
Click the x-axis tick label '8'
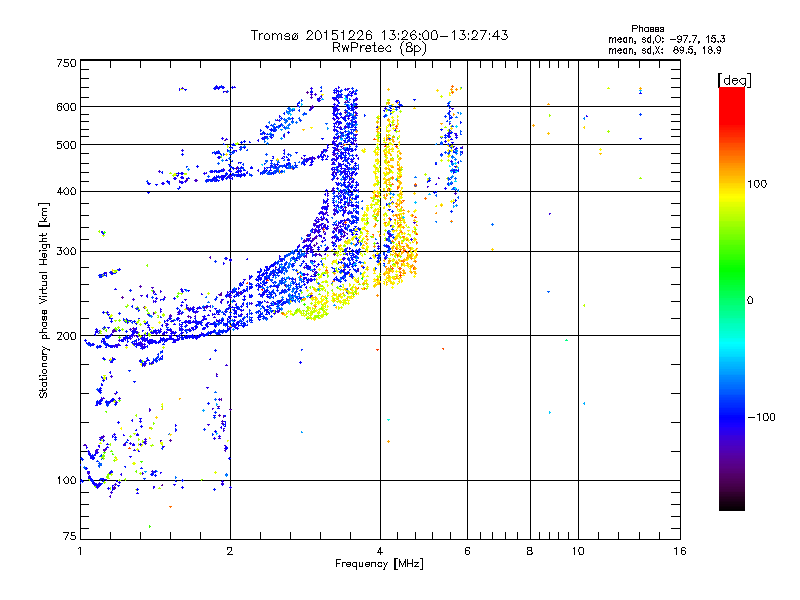click(530, 551)
